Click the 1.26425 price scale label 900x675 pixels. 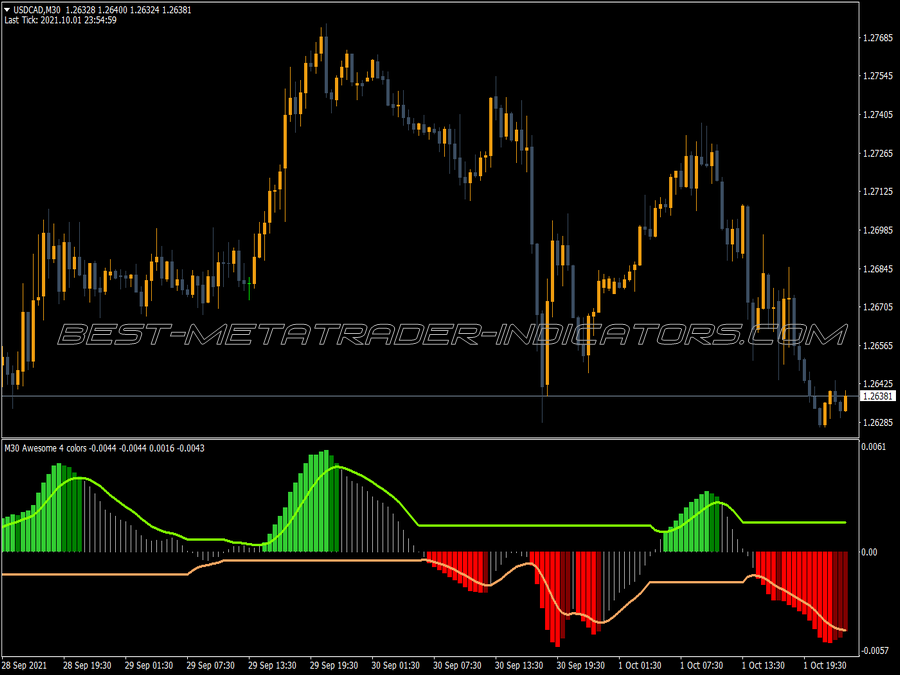(x=878, y=383)
